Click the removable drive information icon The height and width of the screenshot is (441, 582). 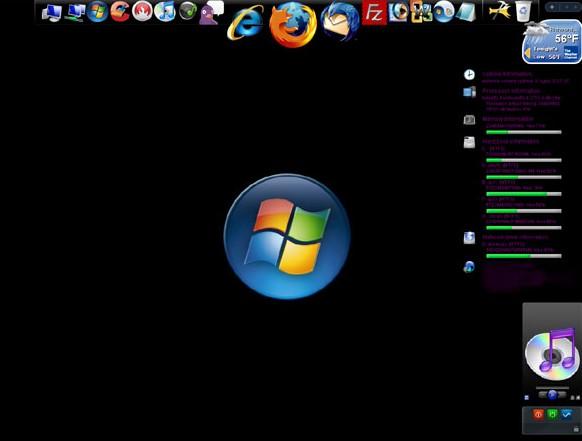(469, 238)
